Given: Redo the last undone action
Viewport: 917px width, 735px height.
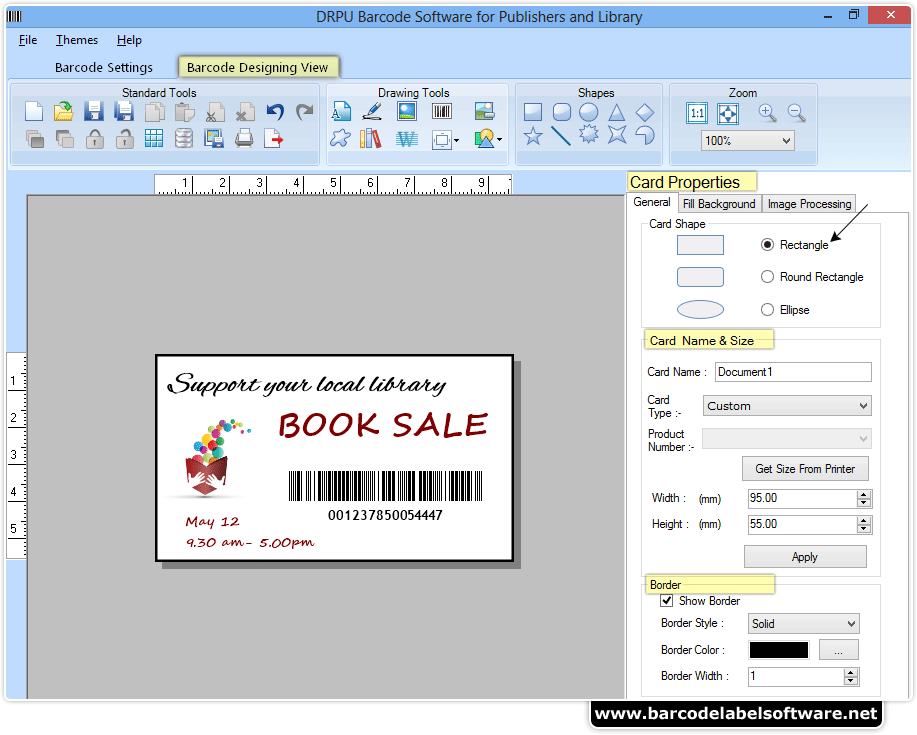Looking at the screenshot, I should [x=305, y=111].
